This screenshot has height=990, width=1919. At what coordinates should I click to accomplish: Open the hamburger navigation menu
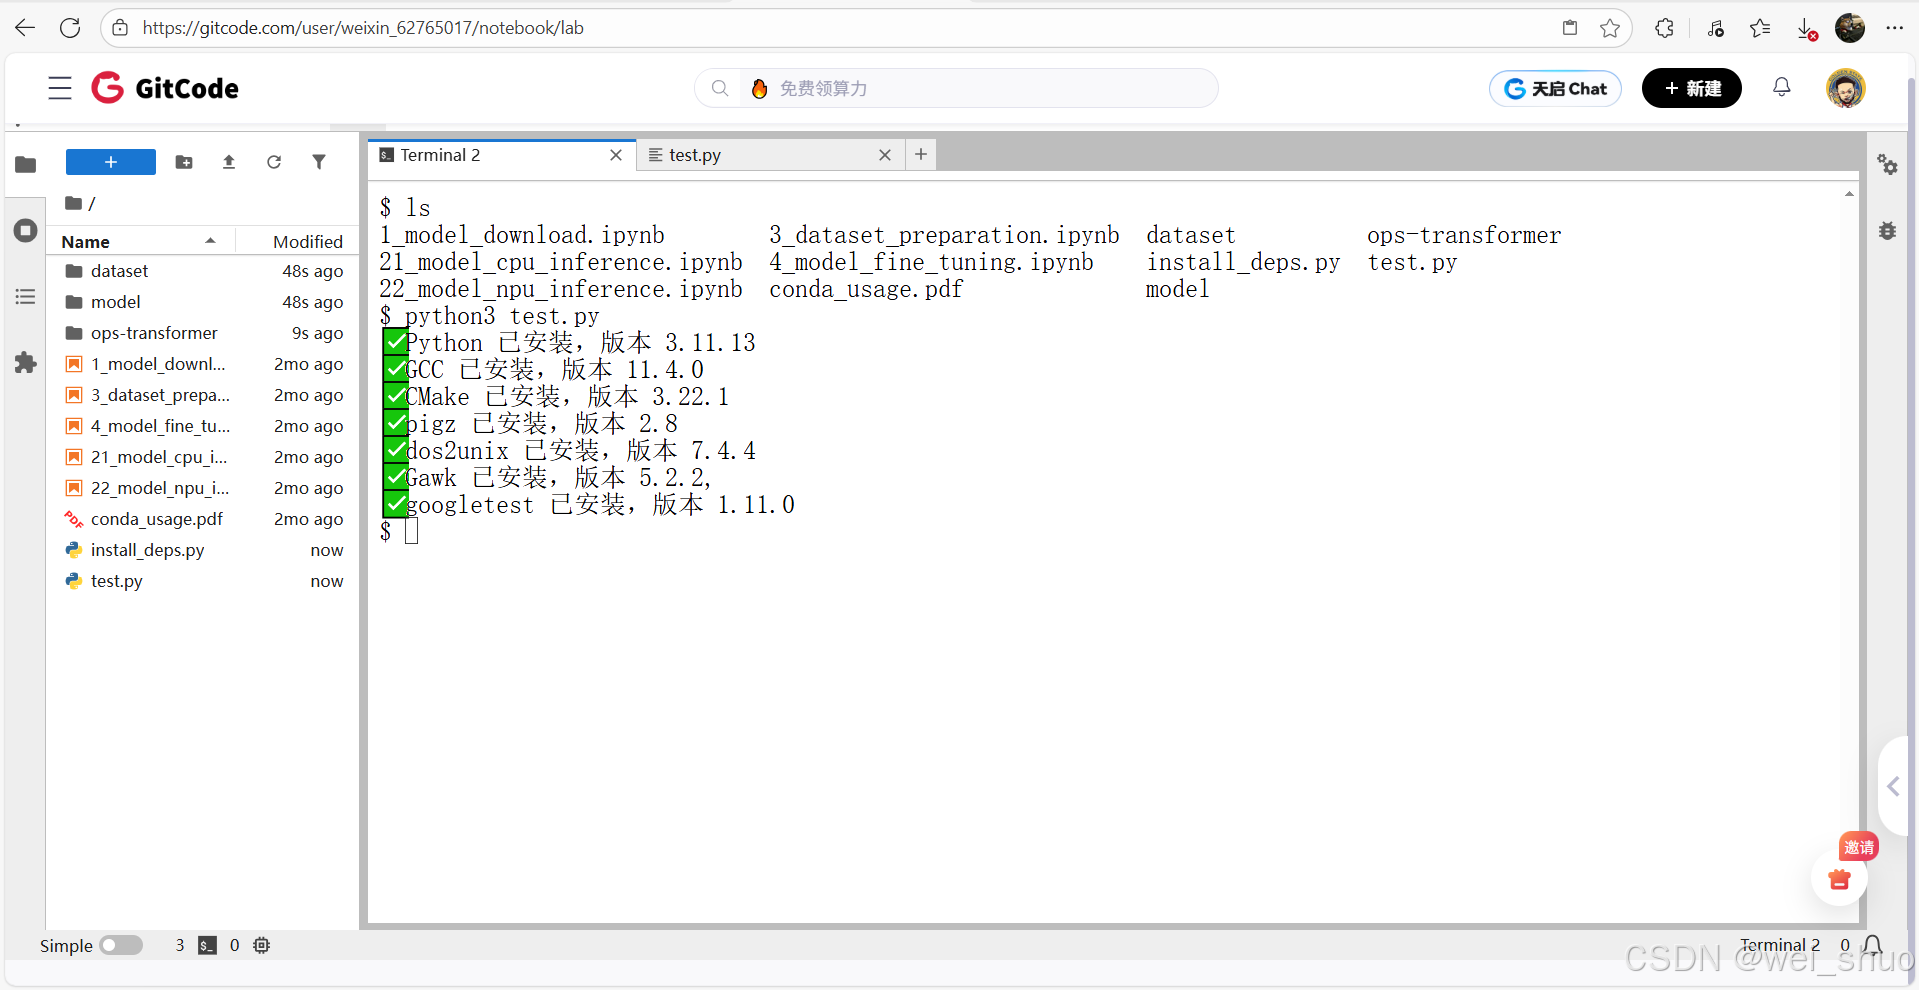point(59,88)
